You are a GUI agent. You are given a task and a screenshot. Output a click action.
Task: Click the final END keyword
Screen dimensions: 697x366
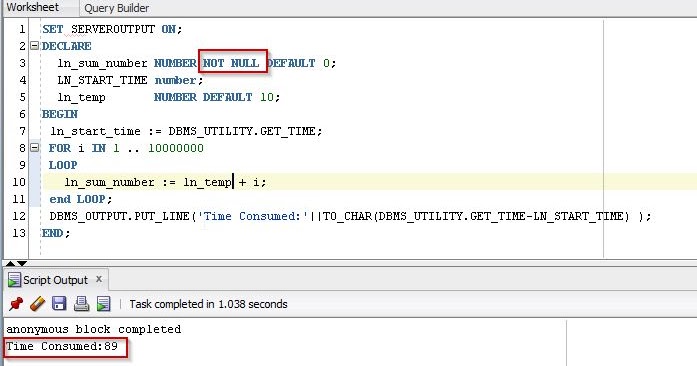pyautogui.click(x=53, y=233)
